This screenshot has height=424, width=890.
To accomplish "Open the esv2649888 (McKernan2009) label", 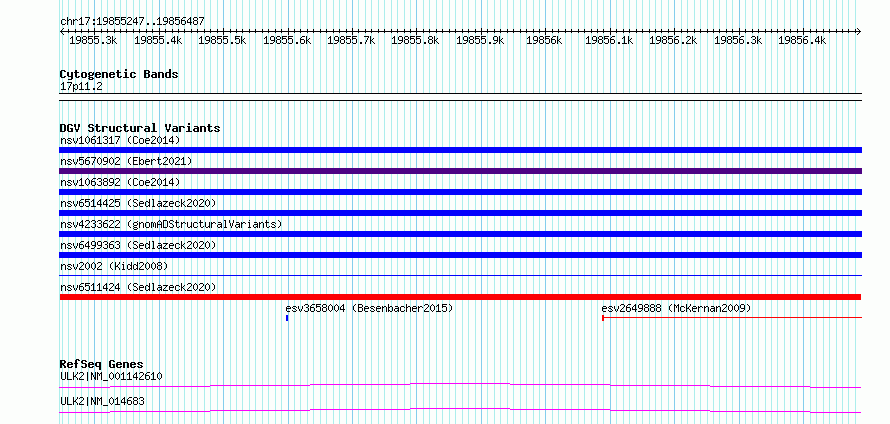I will click(676, 308).
